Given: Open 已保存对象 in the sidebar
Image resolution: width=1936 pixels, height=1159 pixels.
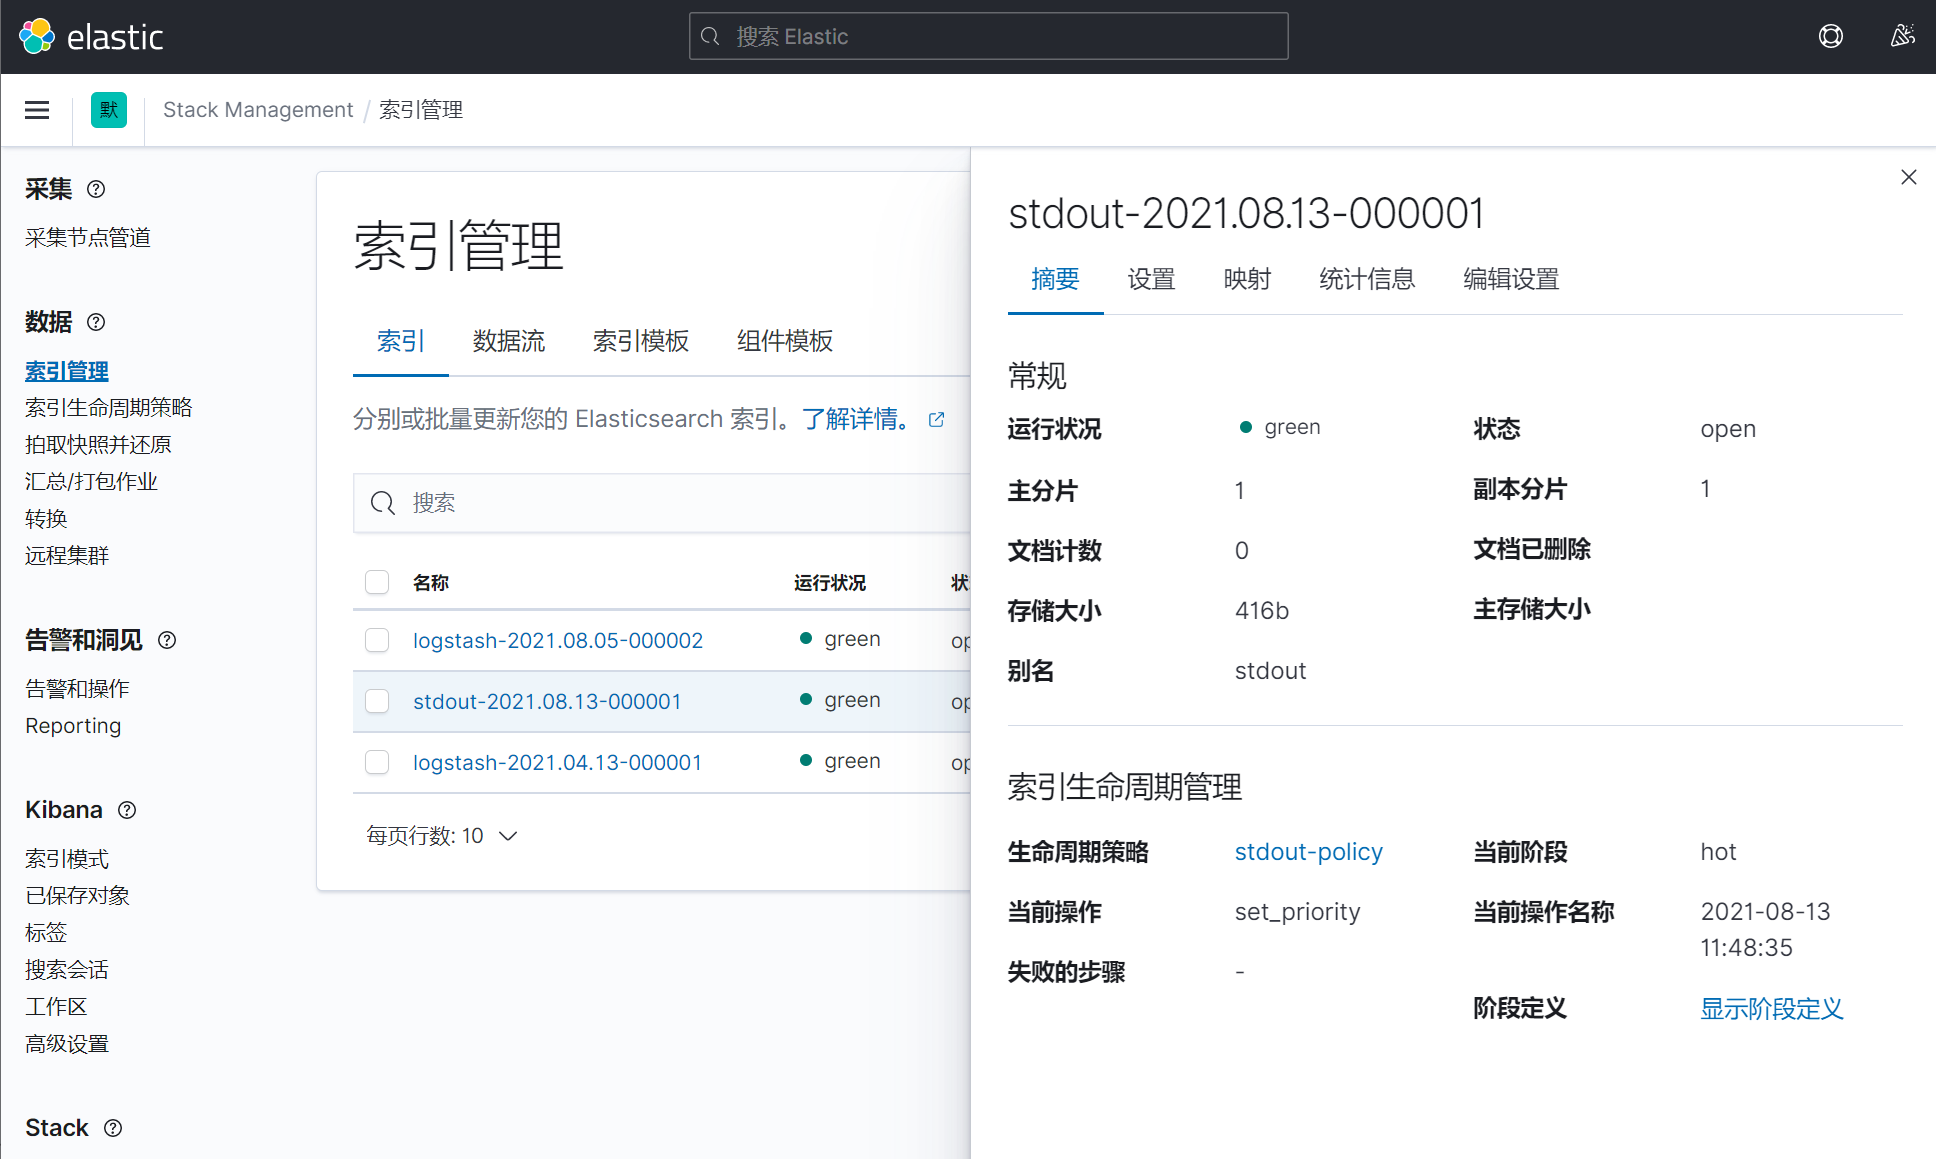Looking at the screenshot, I should point(77,896).
